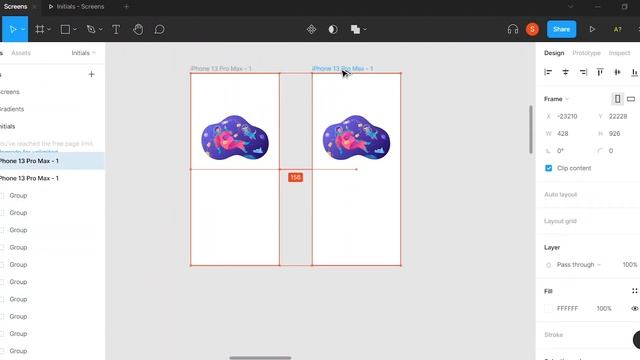Screen dimensions: 640x360
Task: Open the Frame type dropdown
Action: pyautogui.click(x=556, y=99)
